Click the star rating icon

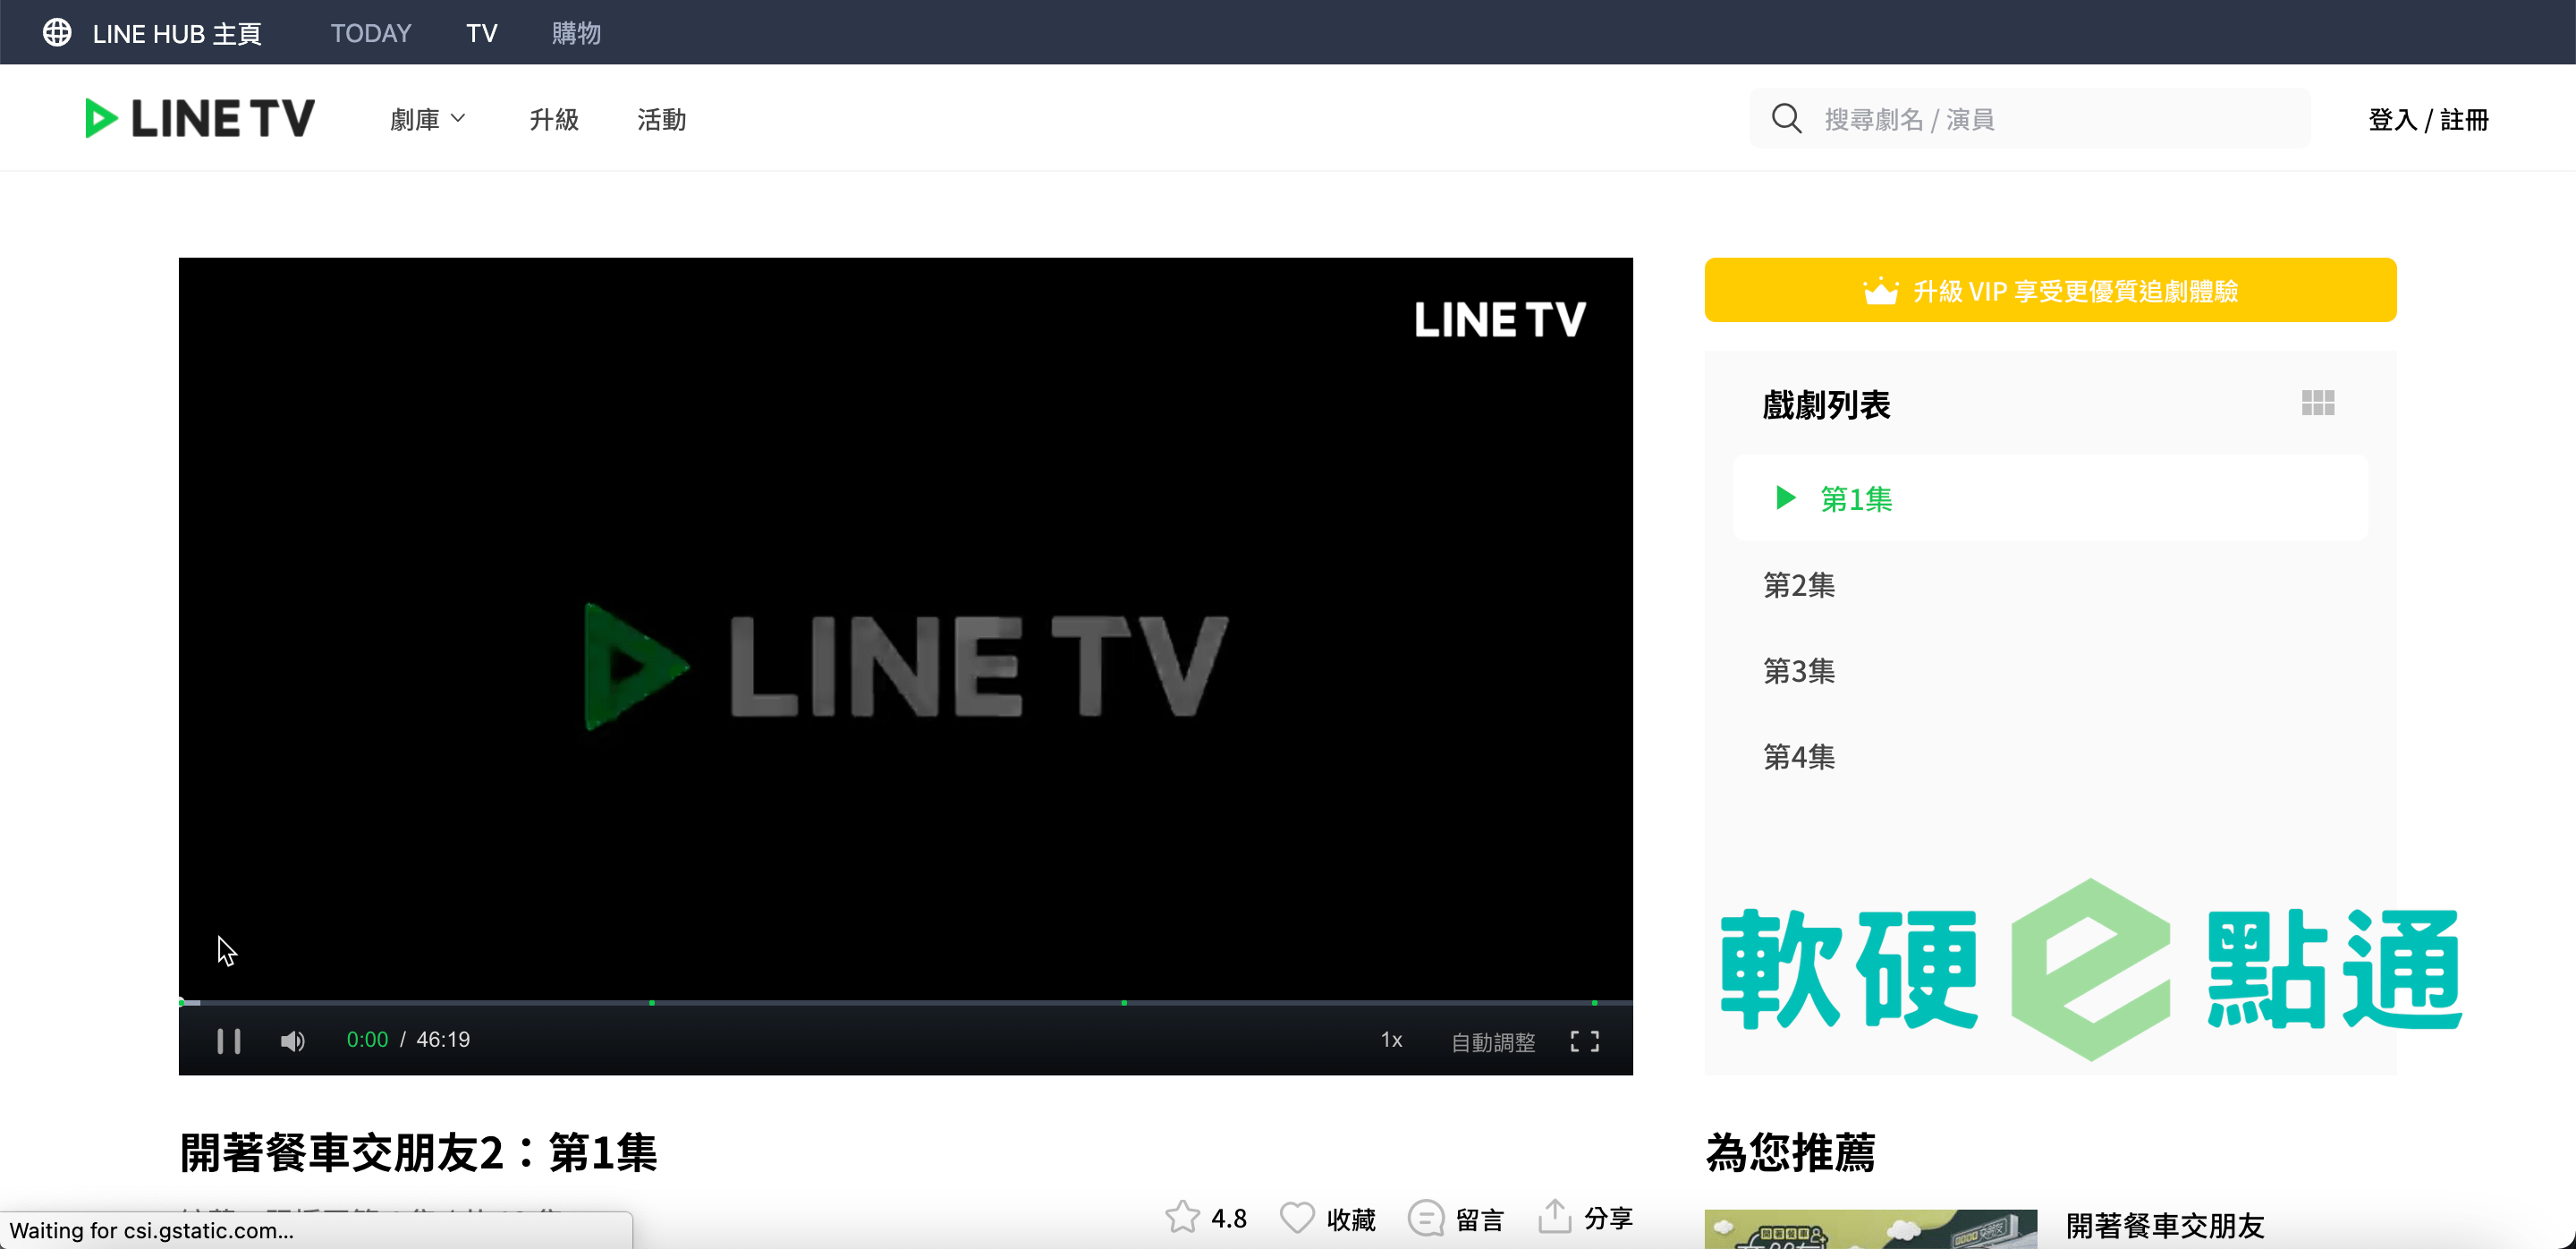click(x=1182, y=1217)
